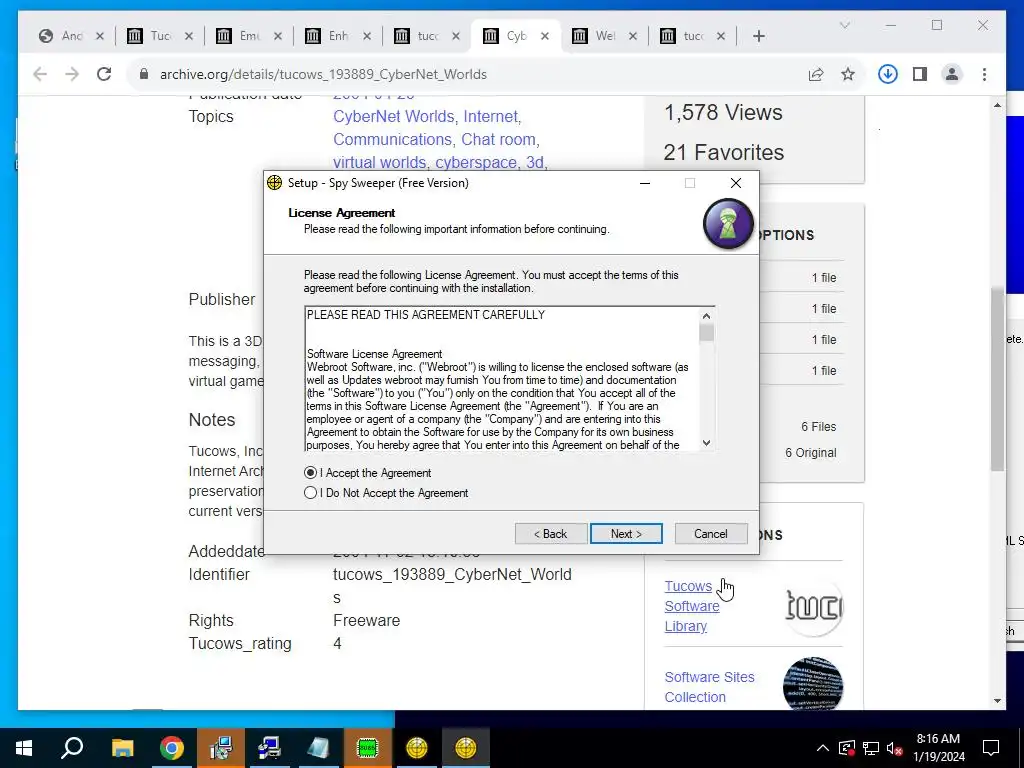Switch to the 'Tuc' second tab
Viewport: 1024px width, 768px height.
click(x=161, y=36)
